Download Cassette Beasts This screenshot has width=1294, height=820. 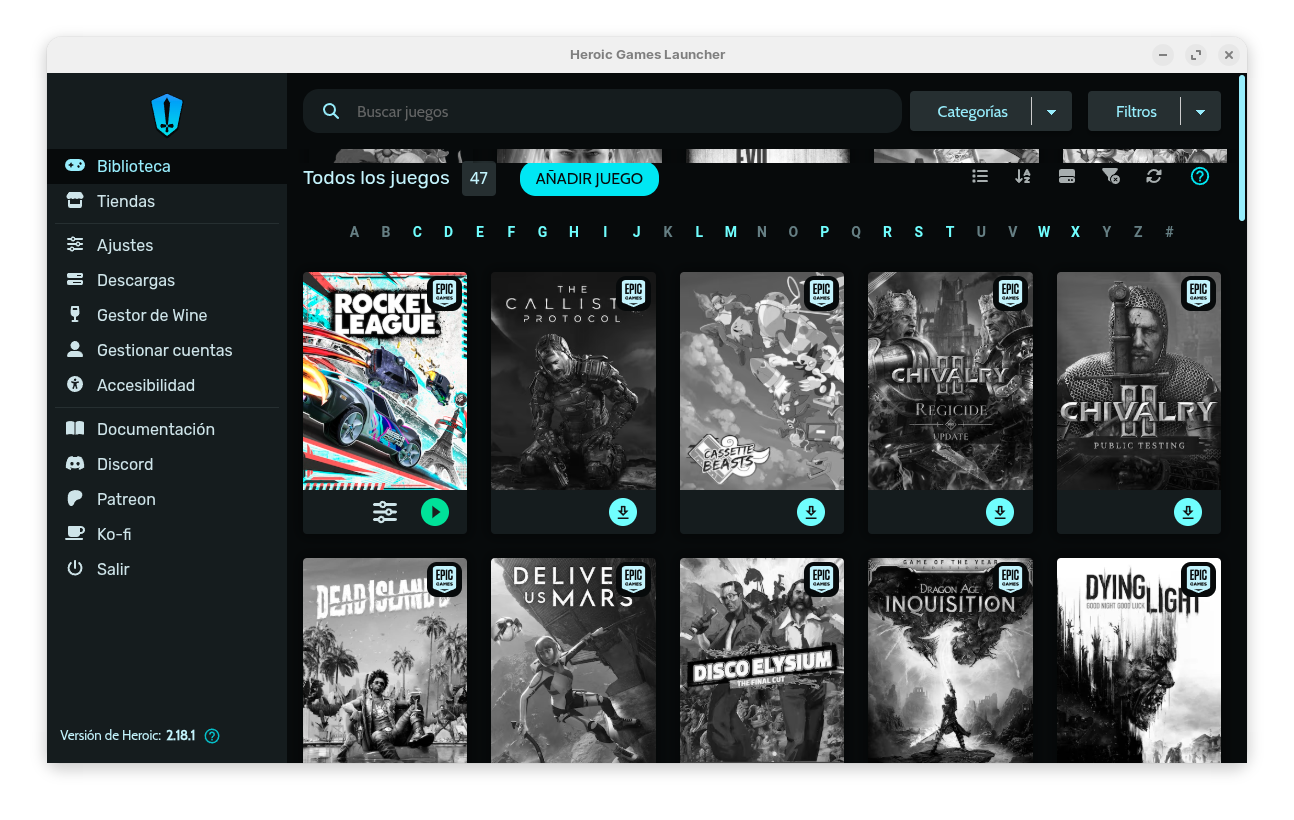(811, 512)
